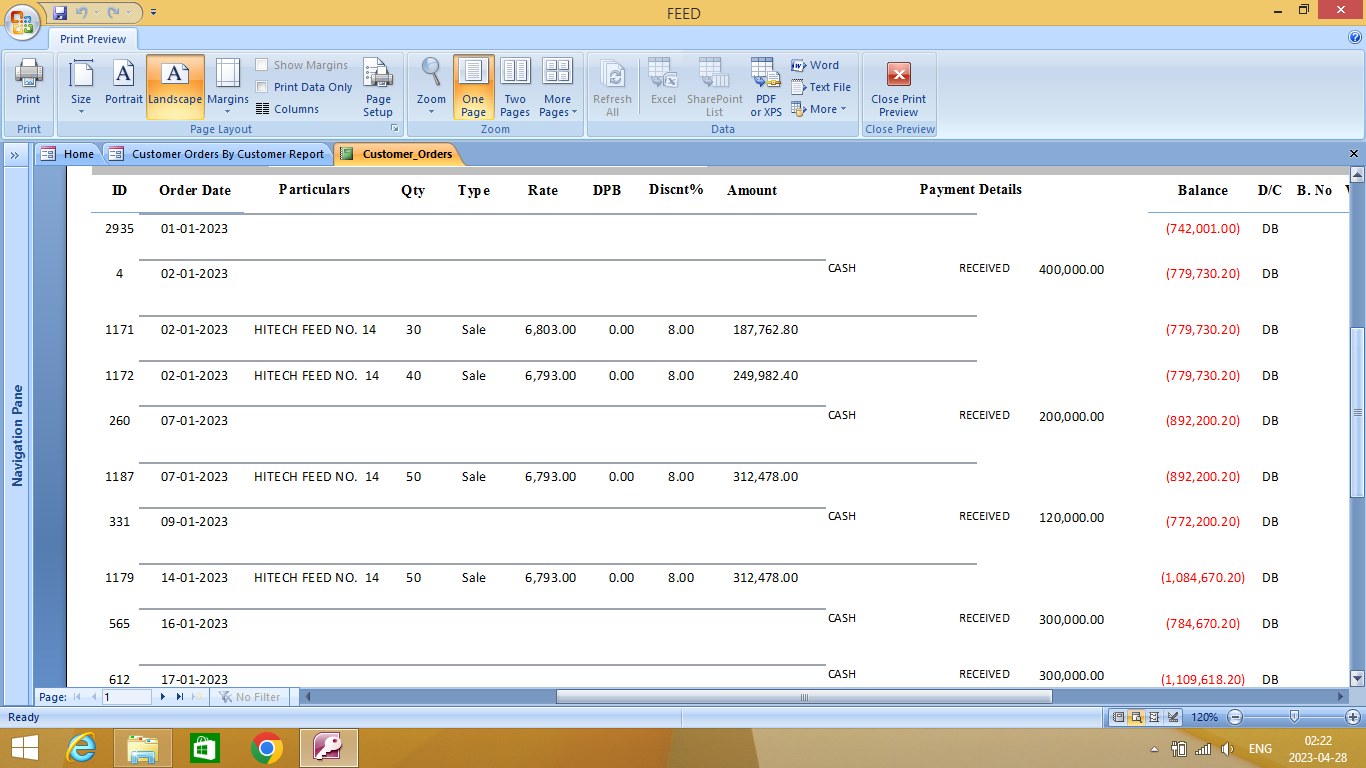Adjust the zoom slider handle

pos(1295,717)
